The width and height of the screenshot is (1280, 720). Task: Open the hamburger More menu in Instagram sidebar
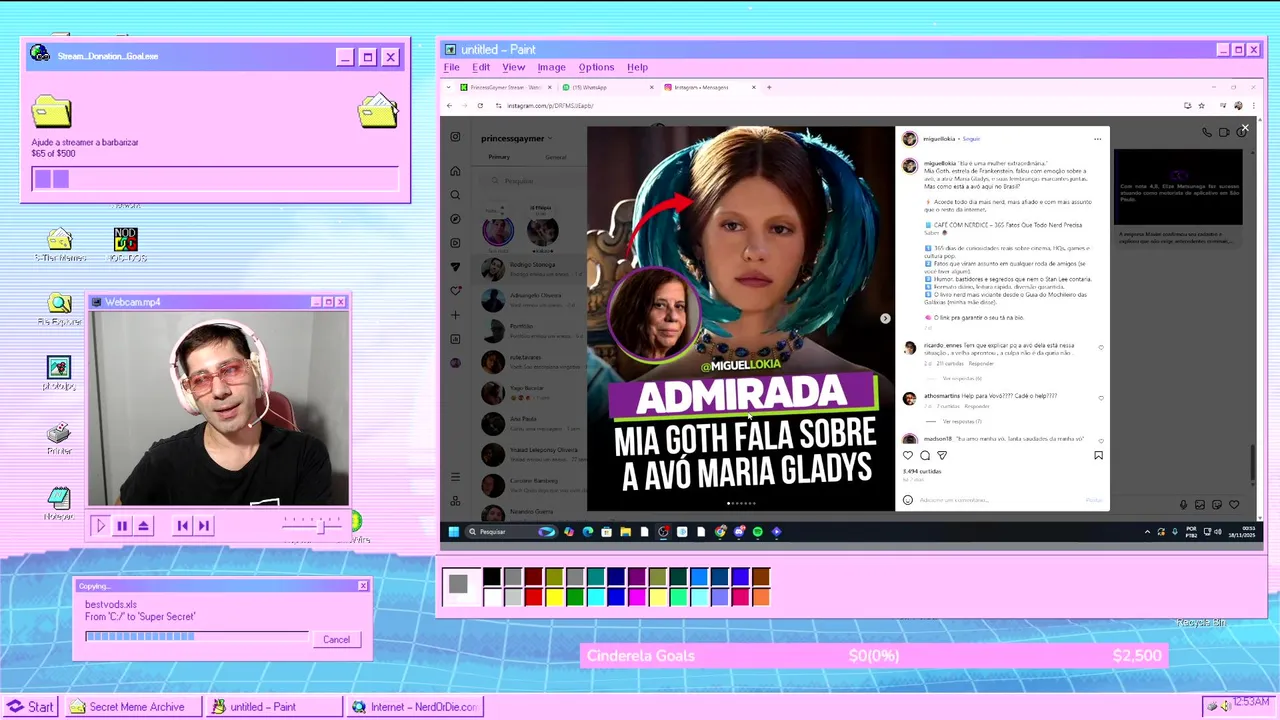[455, 477]
